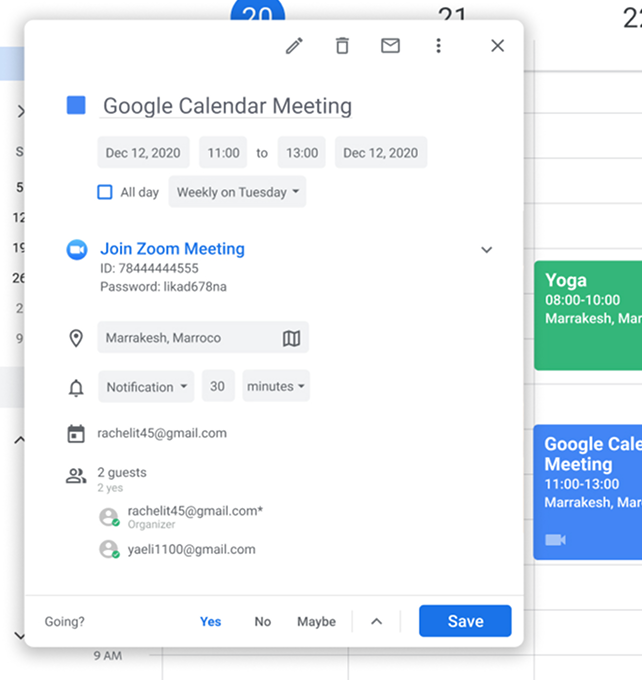Enable the All day checkbox

(105, 192)
